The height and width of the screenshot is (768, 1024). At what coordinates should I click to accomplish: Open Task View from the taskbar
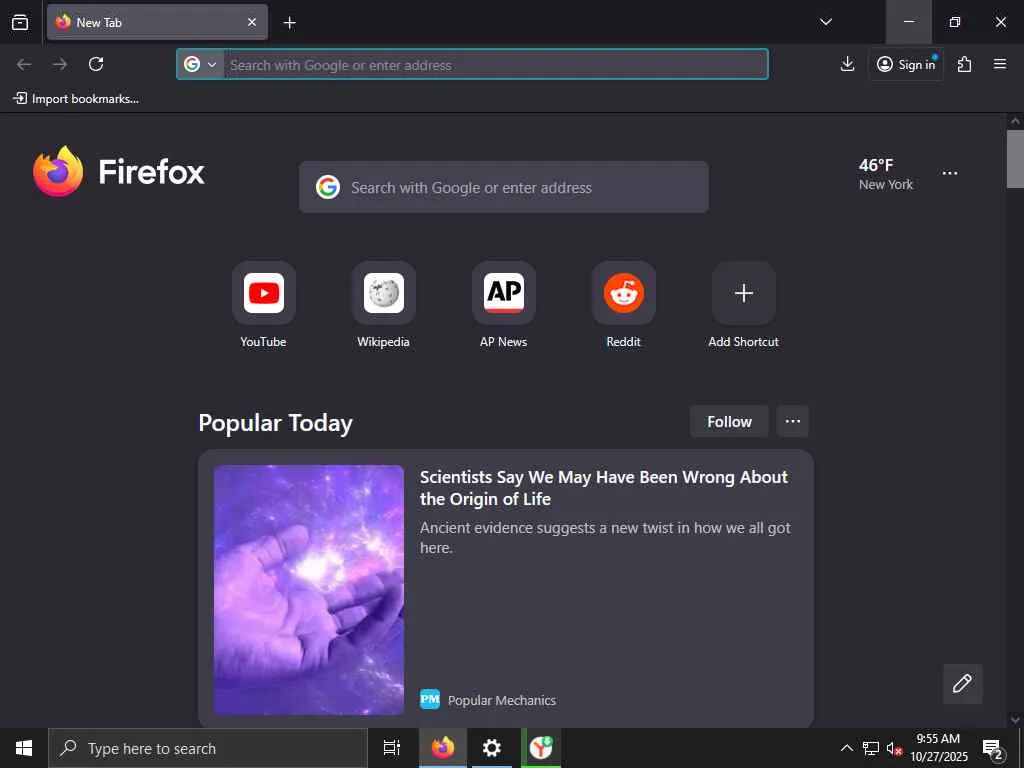(392, 748)
